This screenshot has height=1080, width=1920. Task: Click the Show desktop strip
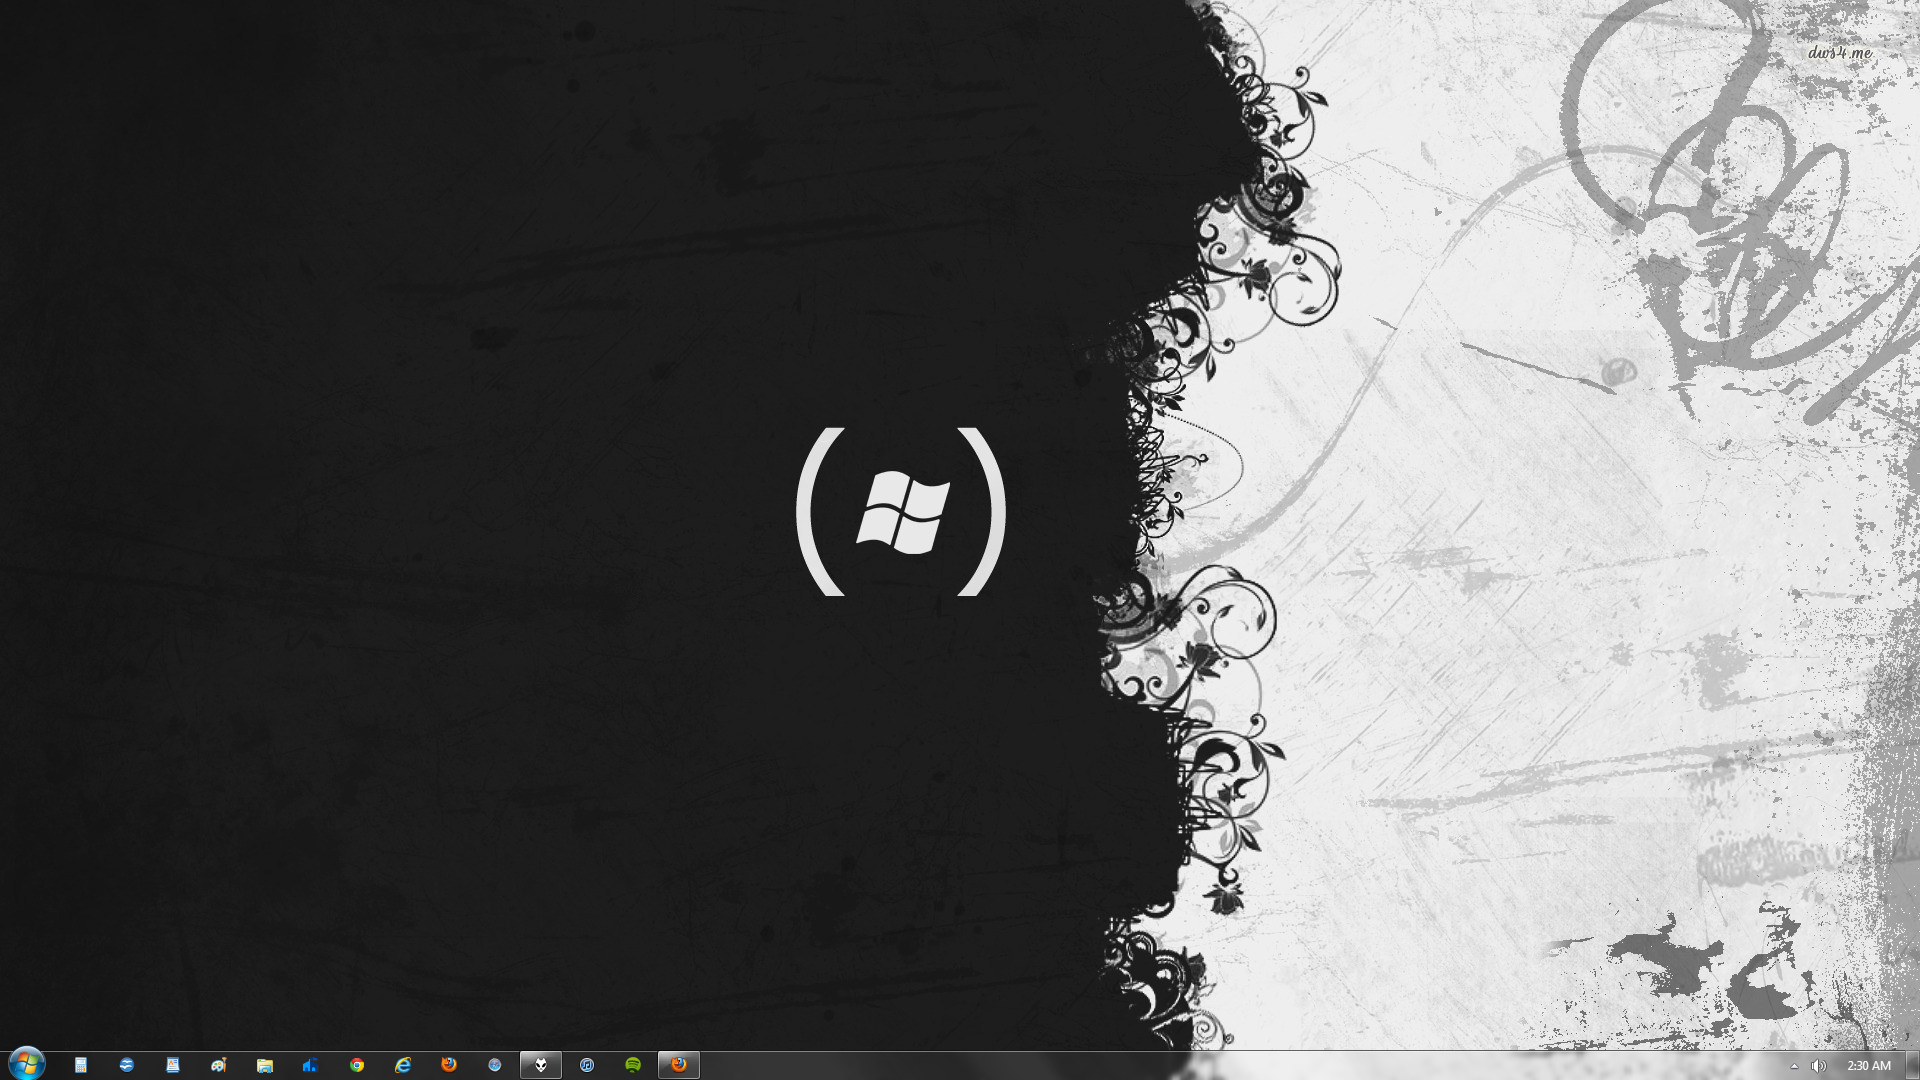[1912, 1065]
